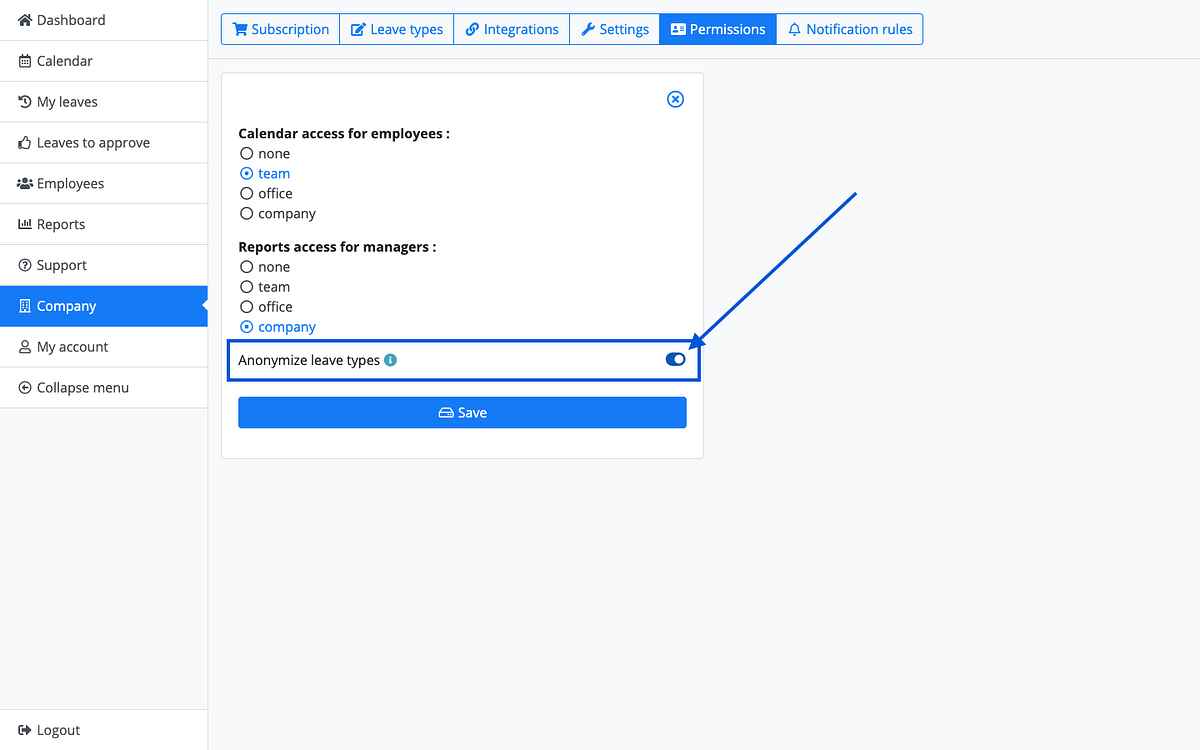Click the Employees group icon
This screenshot has height=750, width=1200.
click(x=25, y=184)
